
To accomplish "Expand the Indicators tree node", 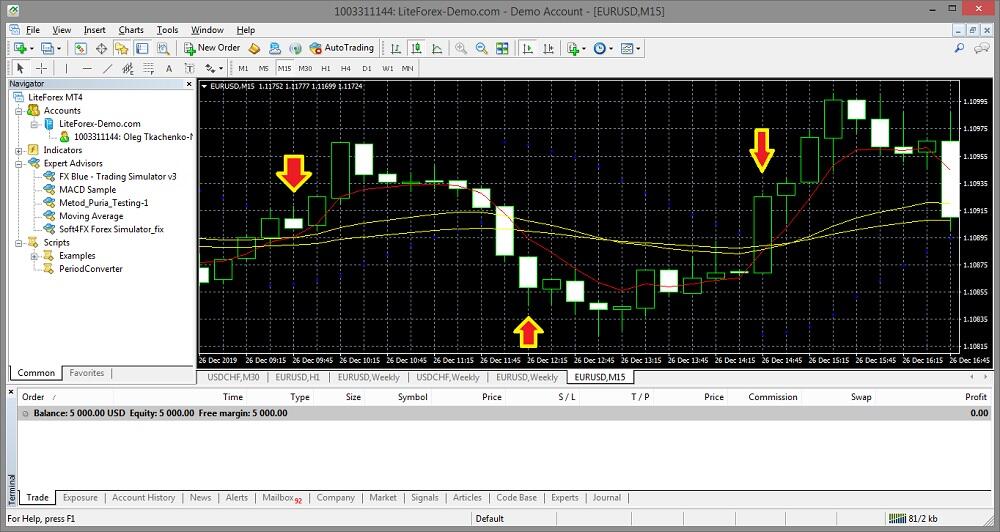I will (20, 150).
